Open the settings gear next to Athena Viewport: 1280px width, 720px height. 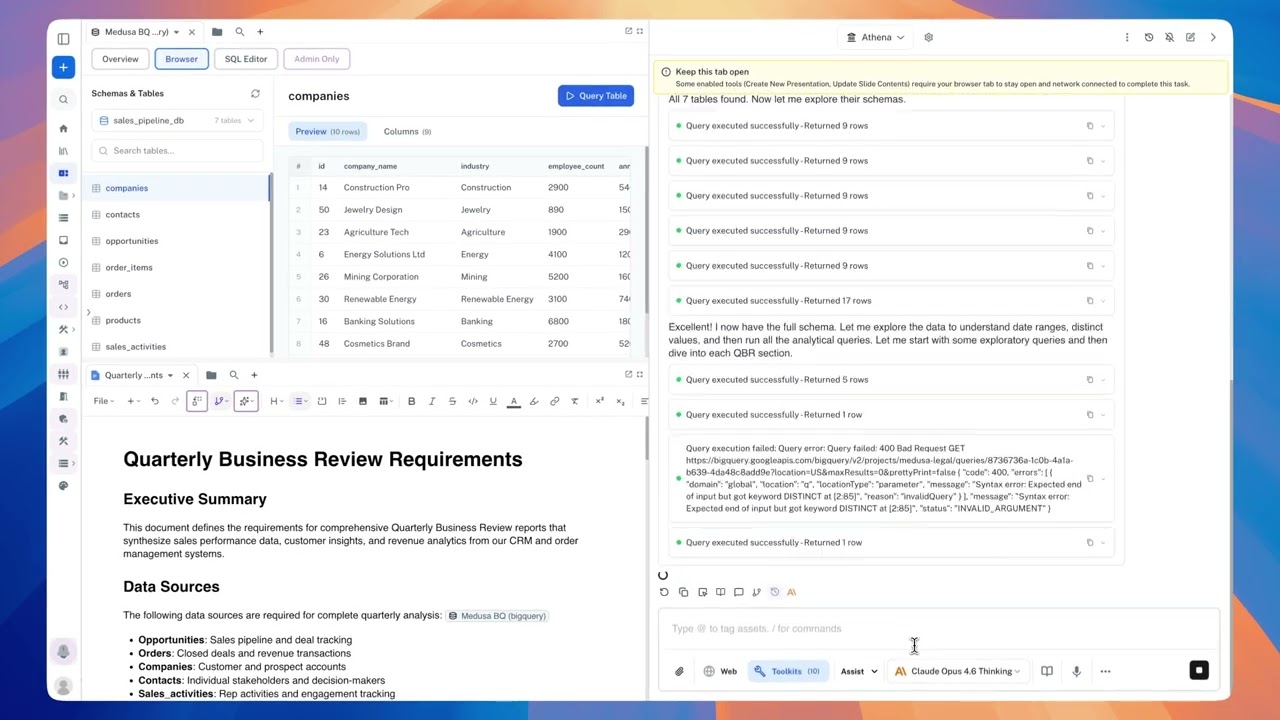coord(928,37)
